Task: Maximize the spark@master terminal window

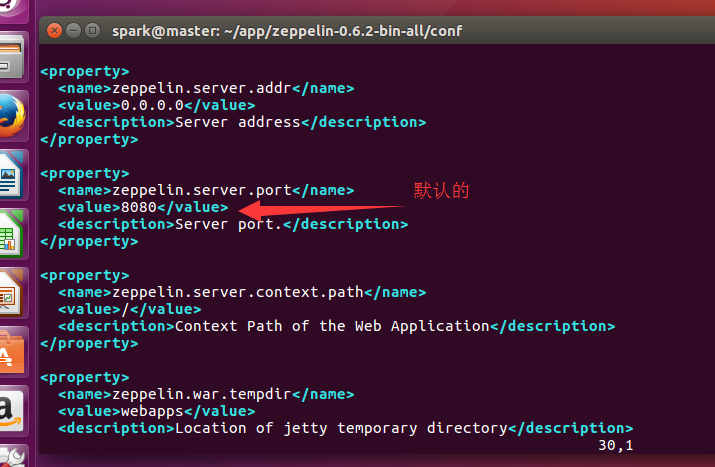Action: (x=93, y=31)
